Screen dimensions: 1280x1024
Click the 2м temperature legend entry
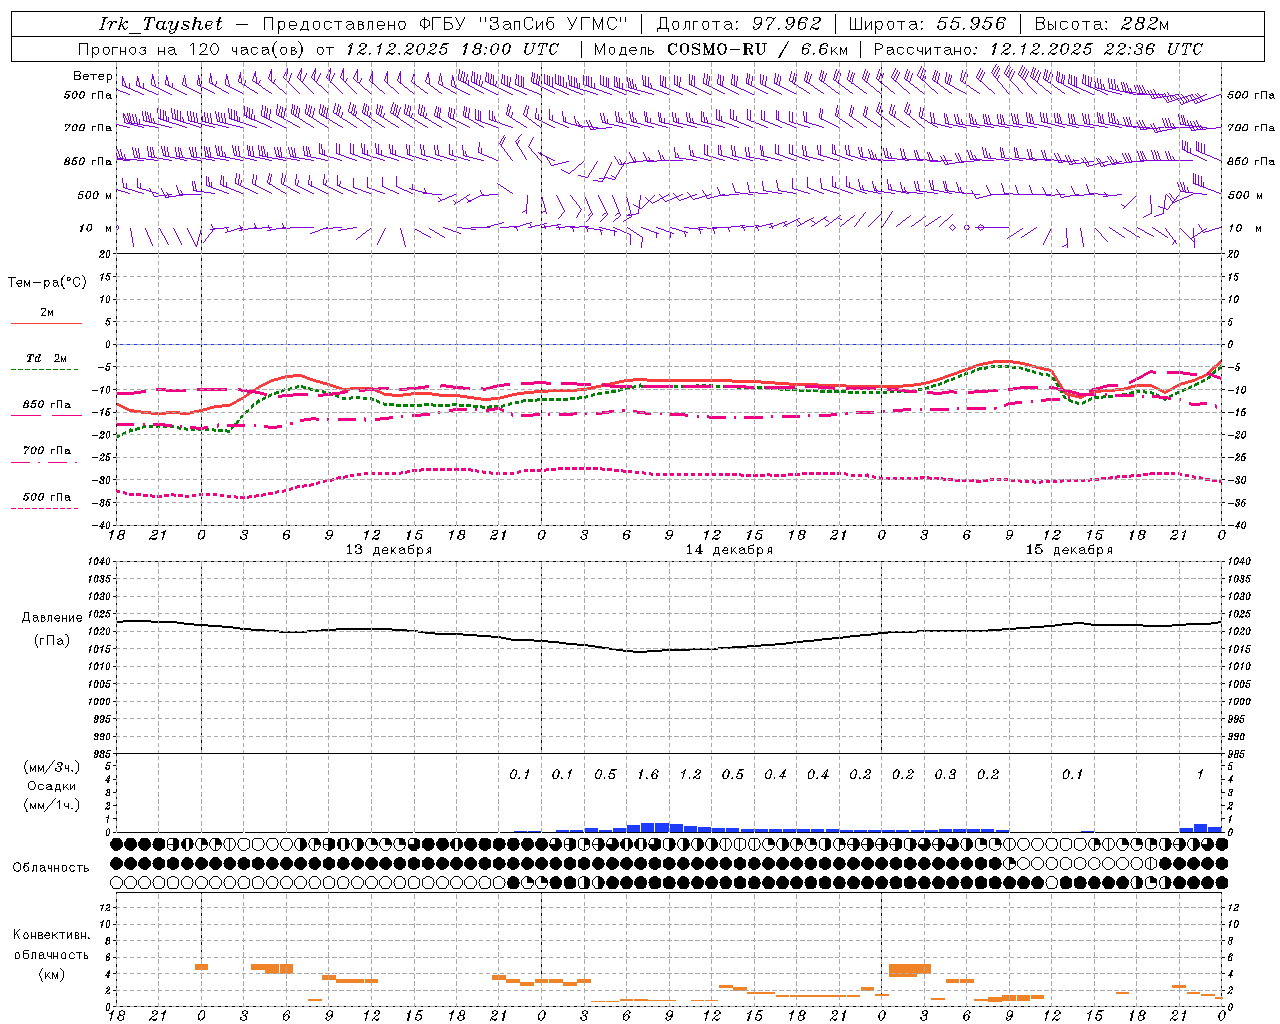coord(47,312)
